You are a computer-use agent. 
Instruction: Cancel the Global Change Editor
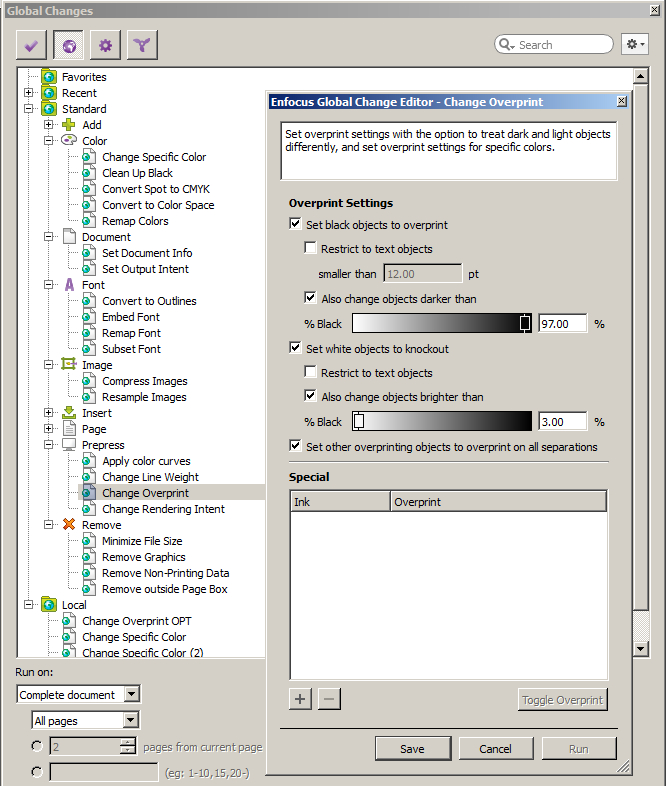pyautogui.click(x=496, y=749)
